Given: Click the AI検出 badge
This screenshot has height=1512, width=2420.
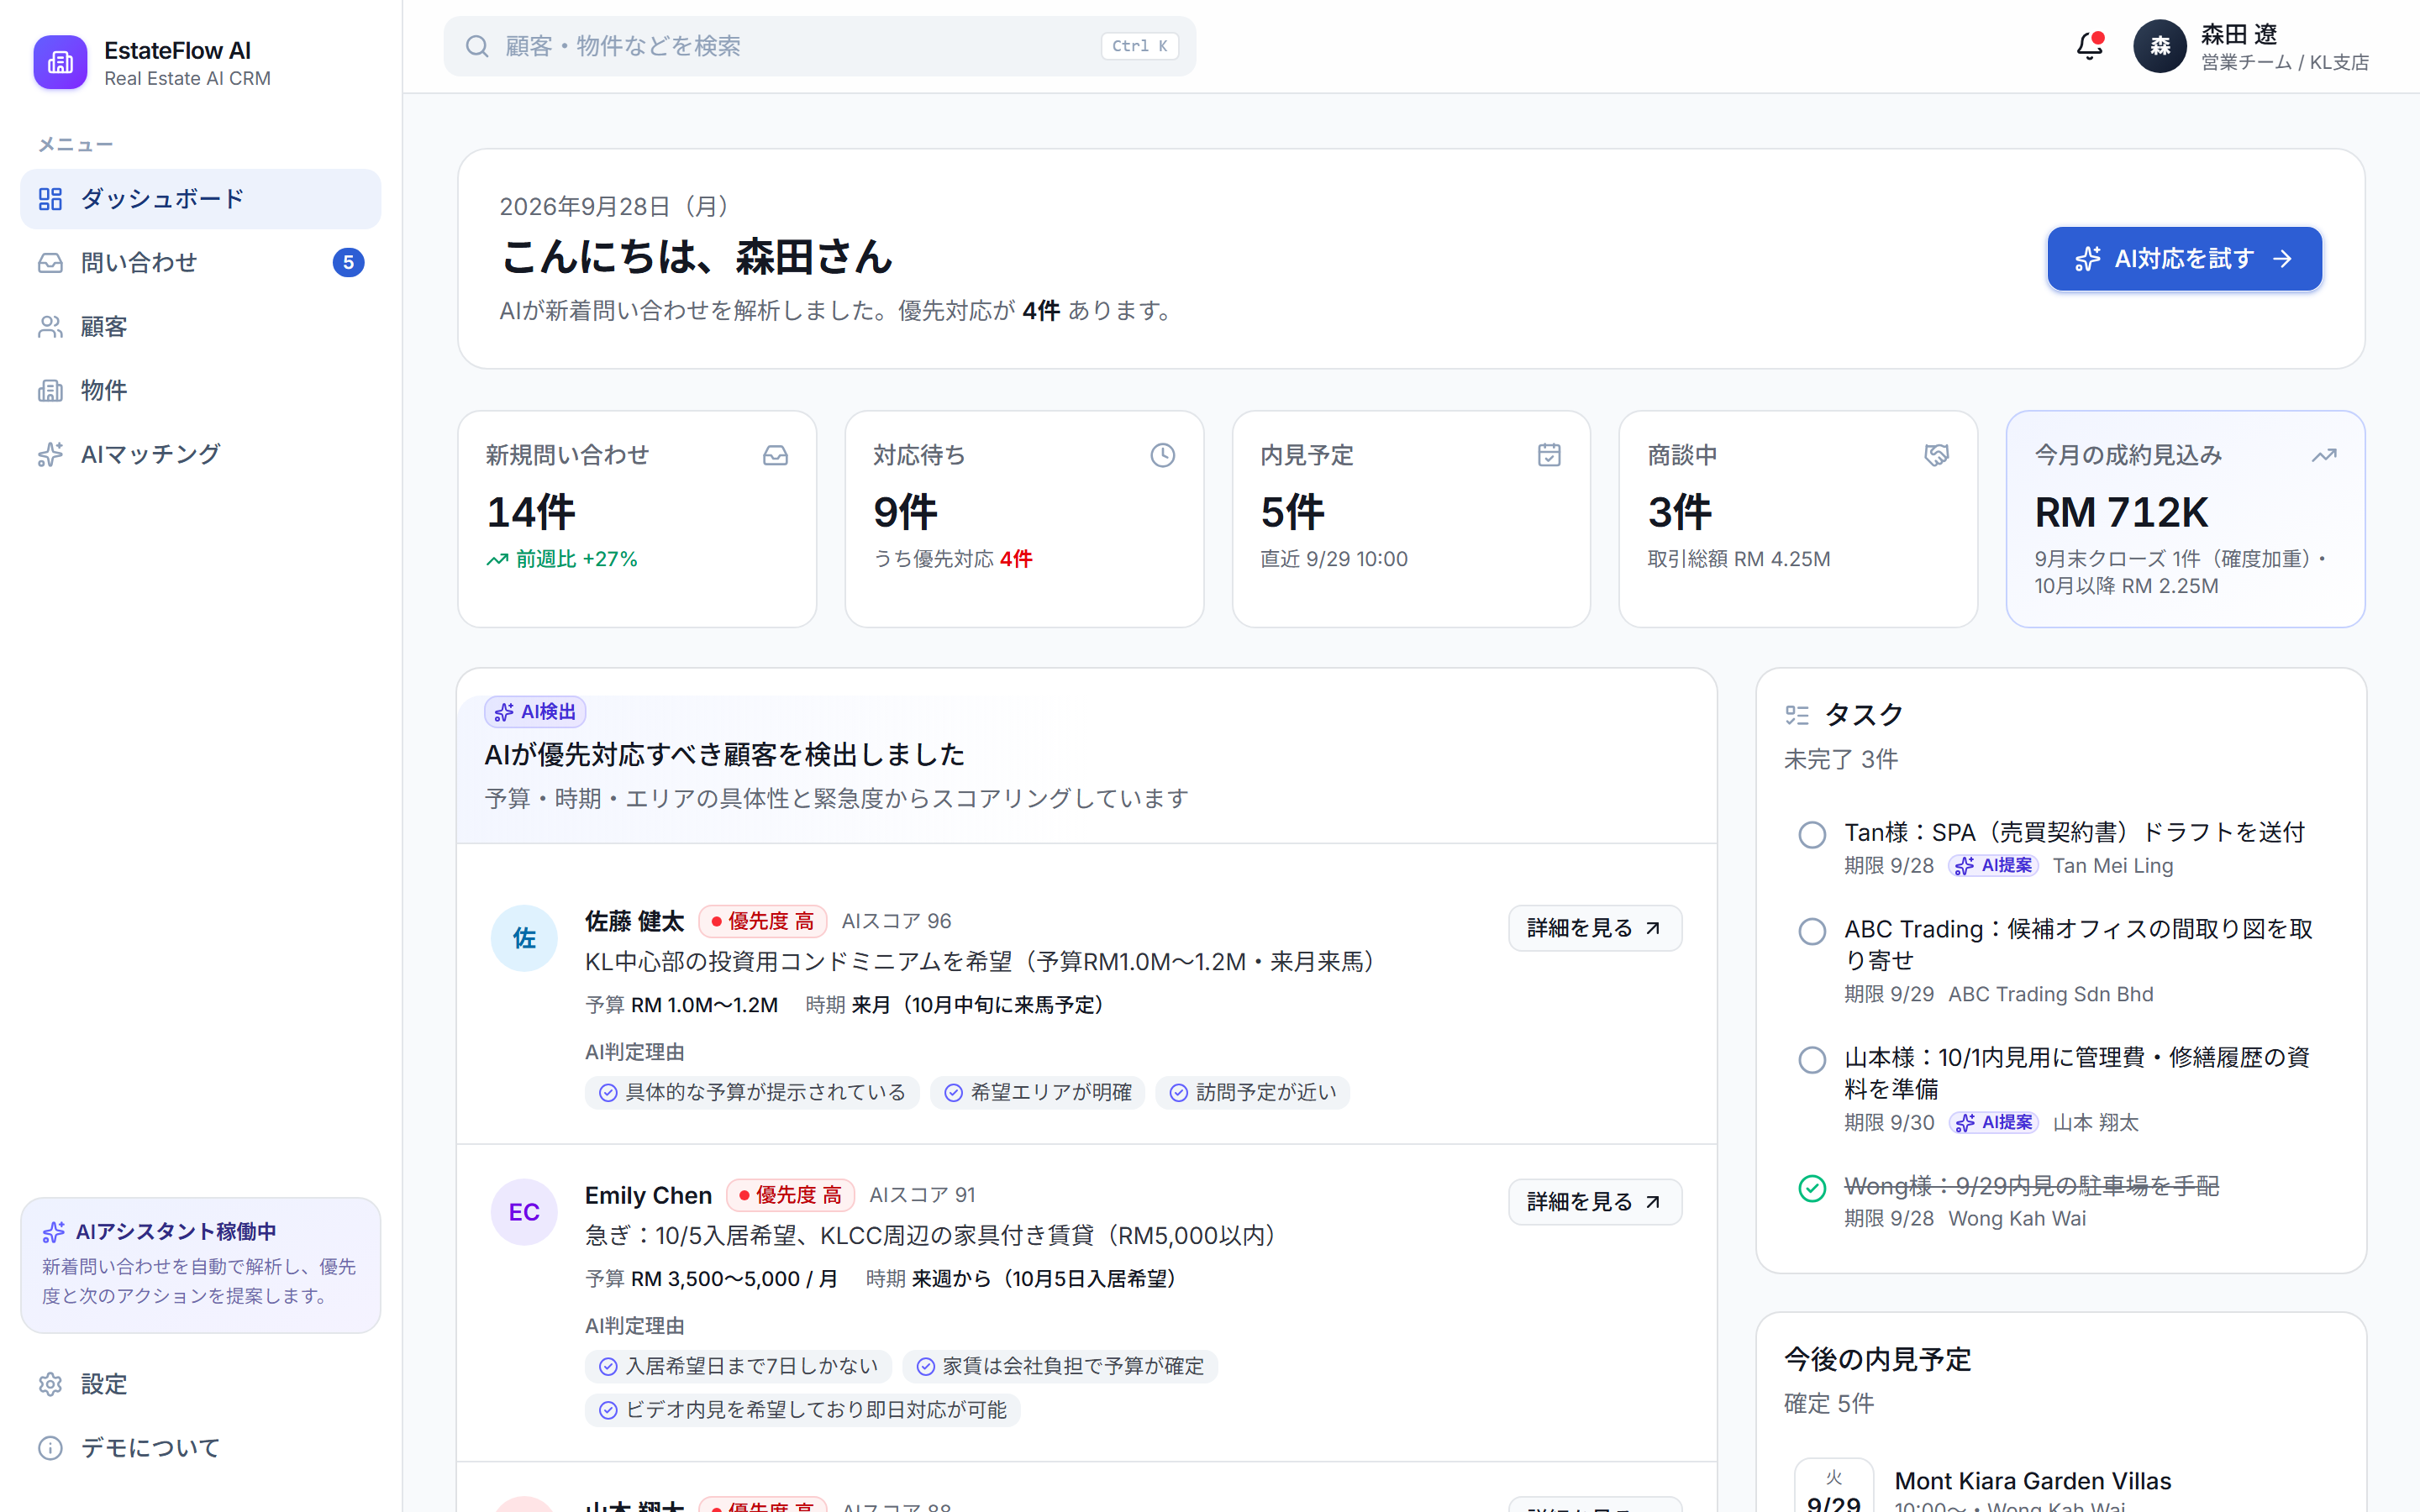Looking at the screenshot, I should pyautogui.click(x=535, y=712).
